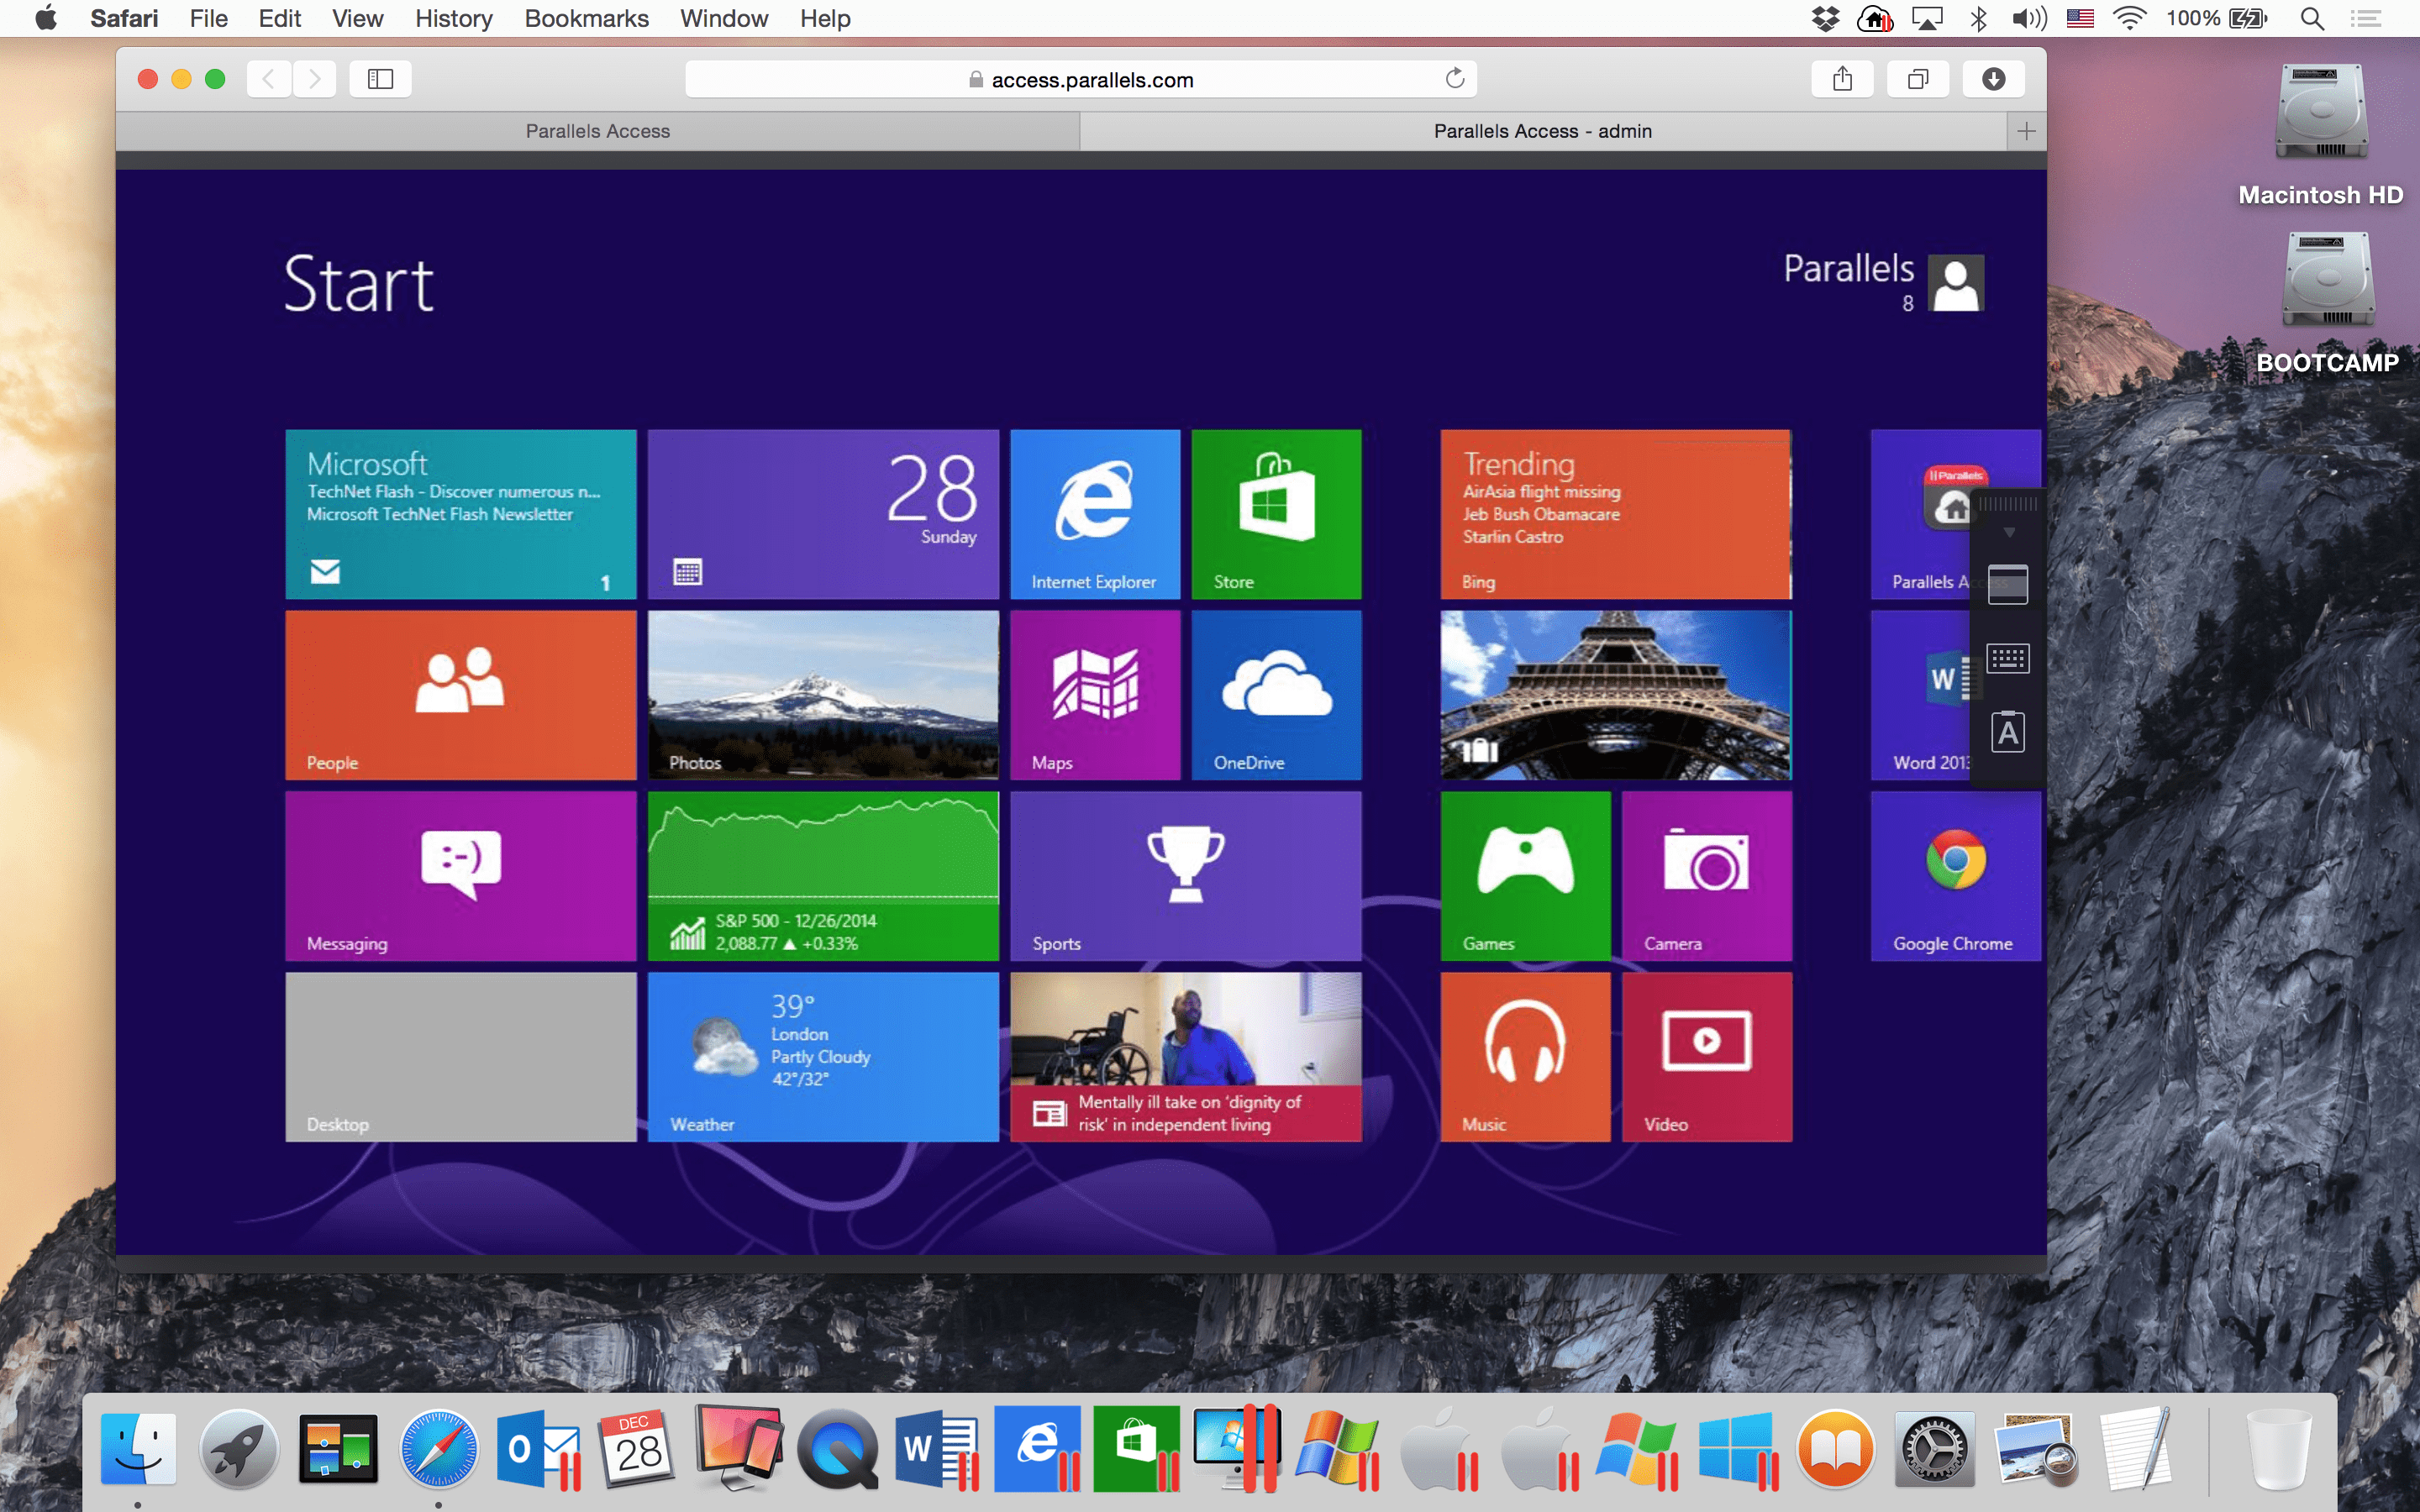Image resolution: width=2420 pixels, height=1512 pixels.
Task: Open the Apple menu
Action: 46,18
